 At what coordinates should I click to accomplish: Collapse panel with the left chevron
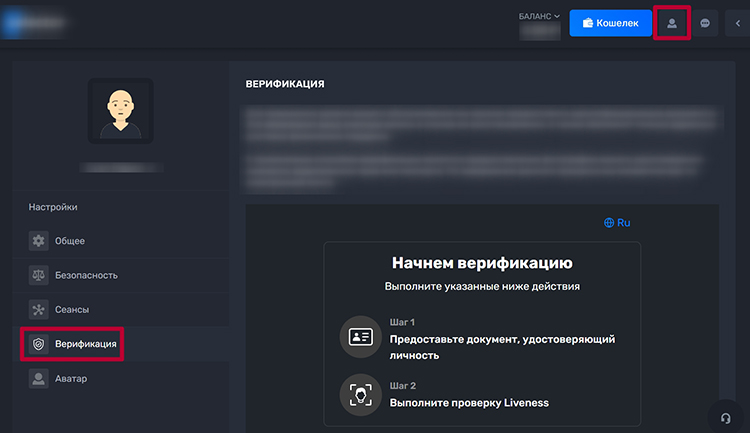(x=738, y=23)
